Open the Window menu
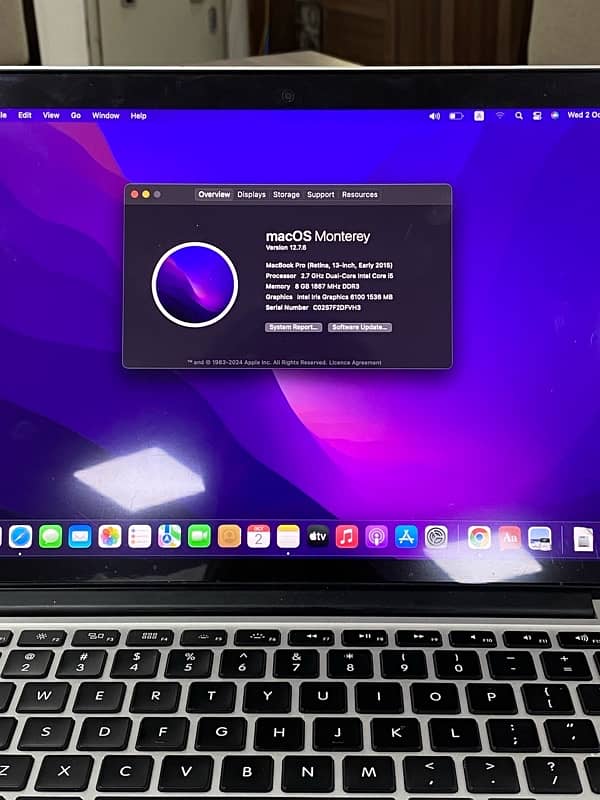 point(106,116)
